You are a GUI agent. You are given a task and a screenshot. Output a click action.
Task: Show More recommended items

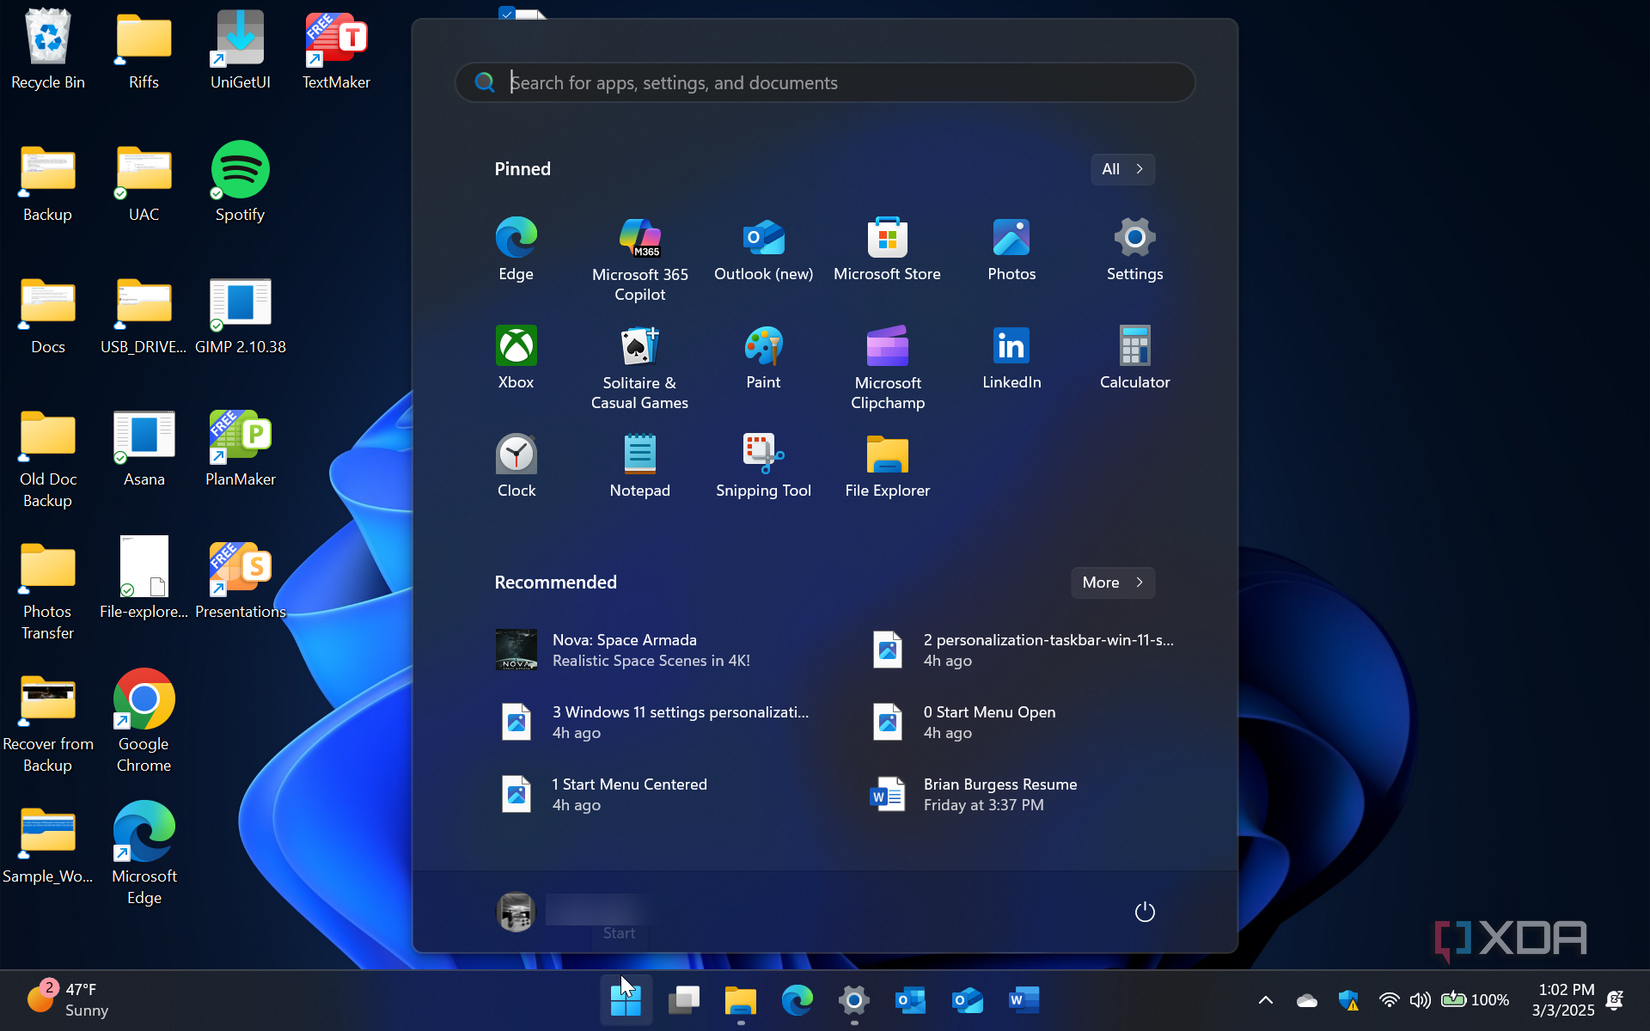1112,582
